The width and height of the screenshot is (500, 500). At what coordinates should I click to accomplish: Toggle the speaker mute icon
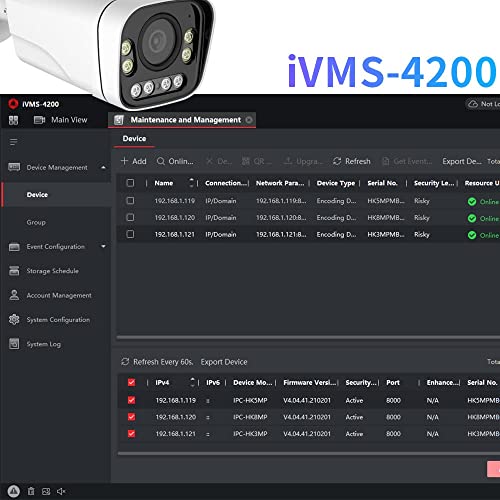61,491
